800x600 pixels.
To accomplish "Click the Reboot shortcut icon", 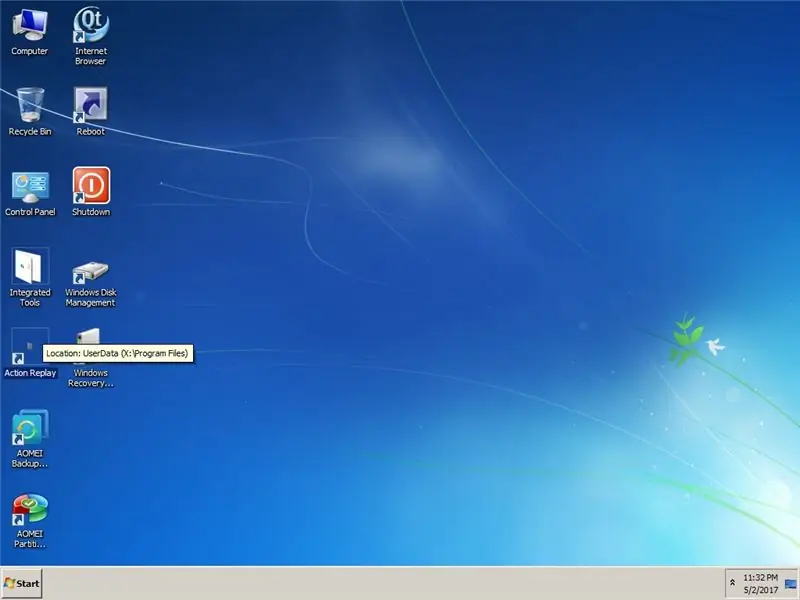I will coord(90,105).
